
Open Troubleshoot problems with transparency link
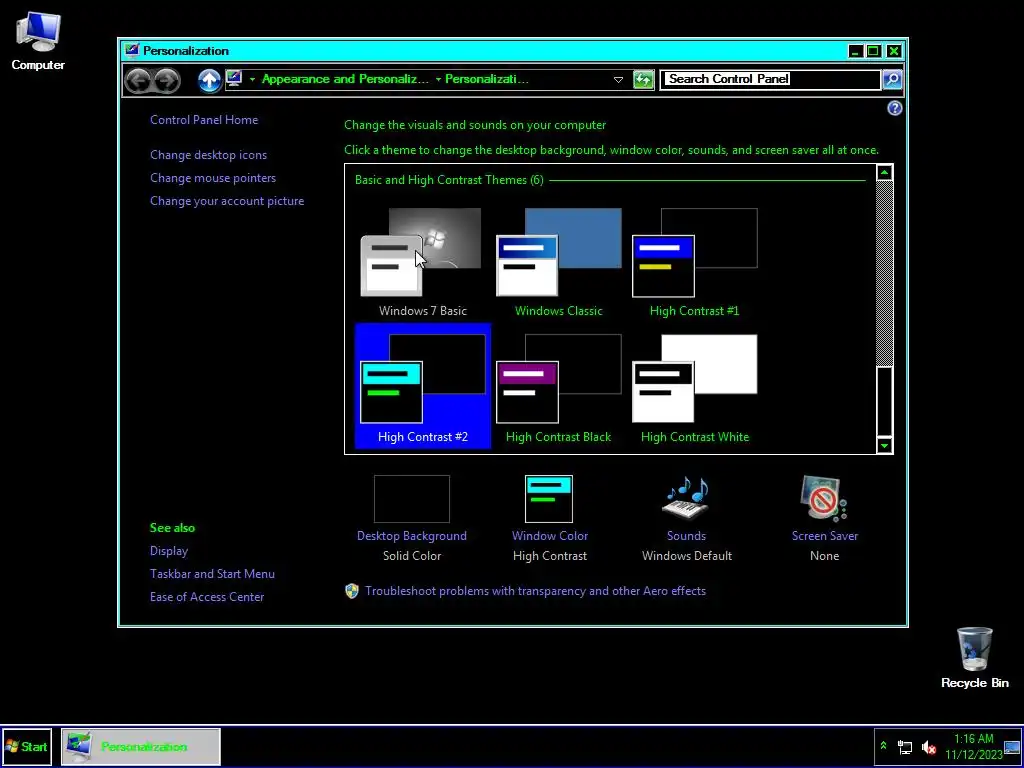click(536, 590)
